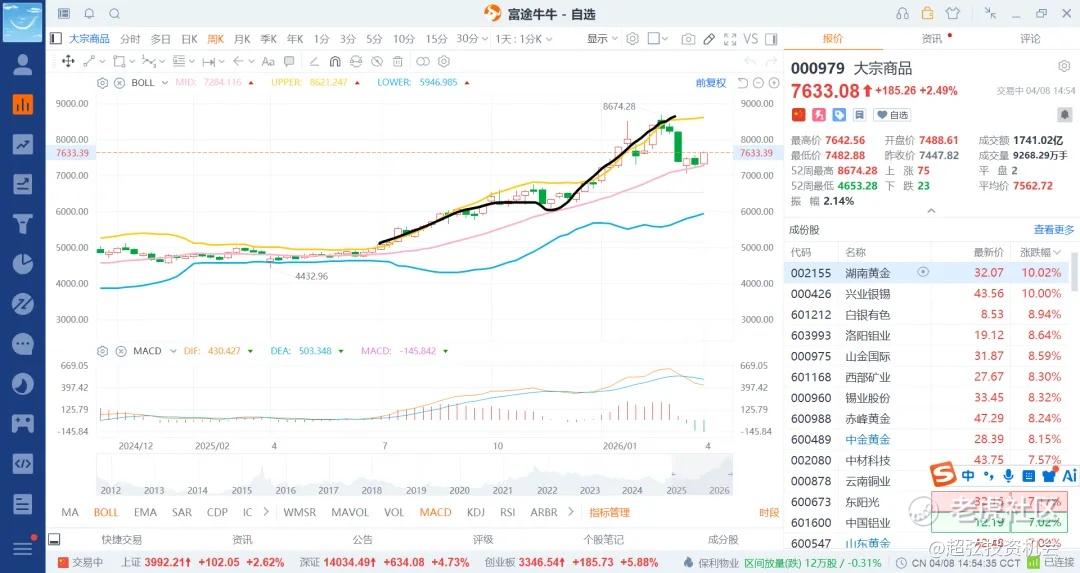
Task: Open the screenshot camera tool
Action: [688, 39]
